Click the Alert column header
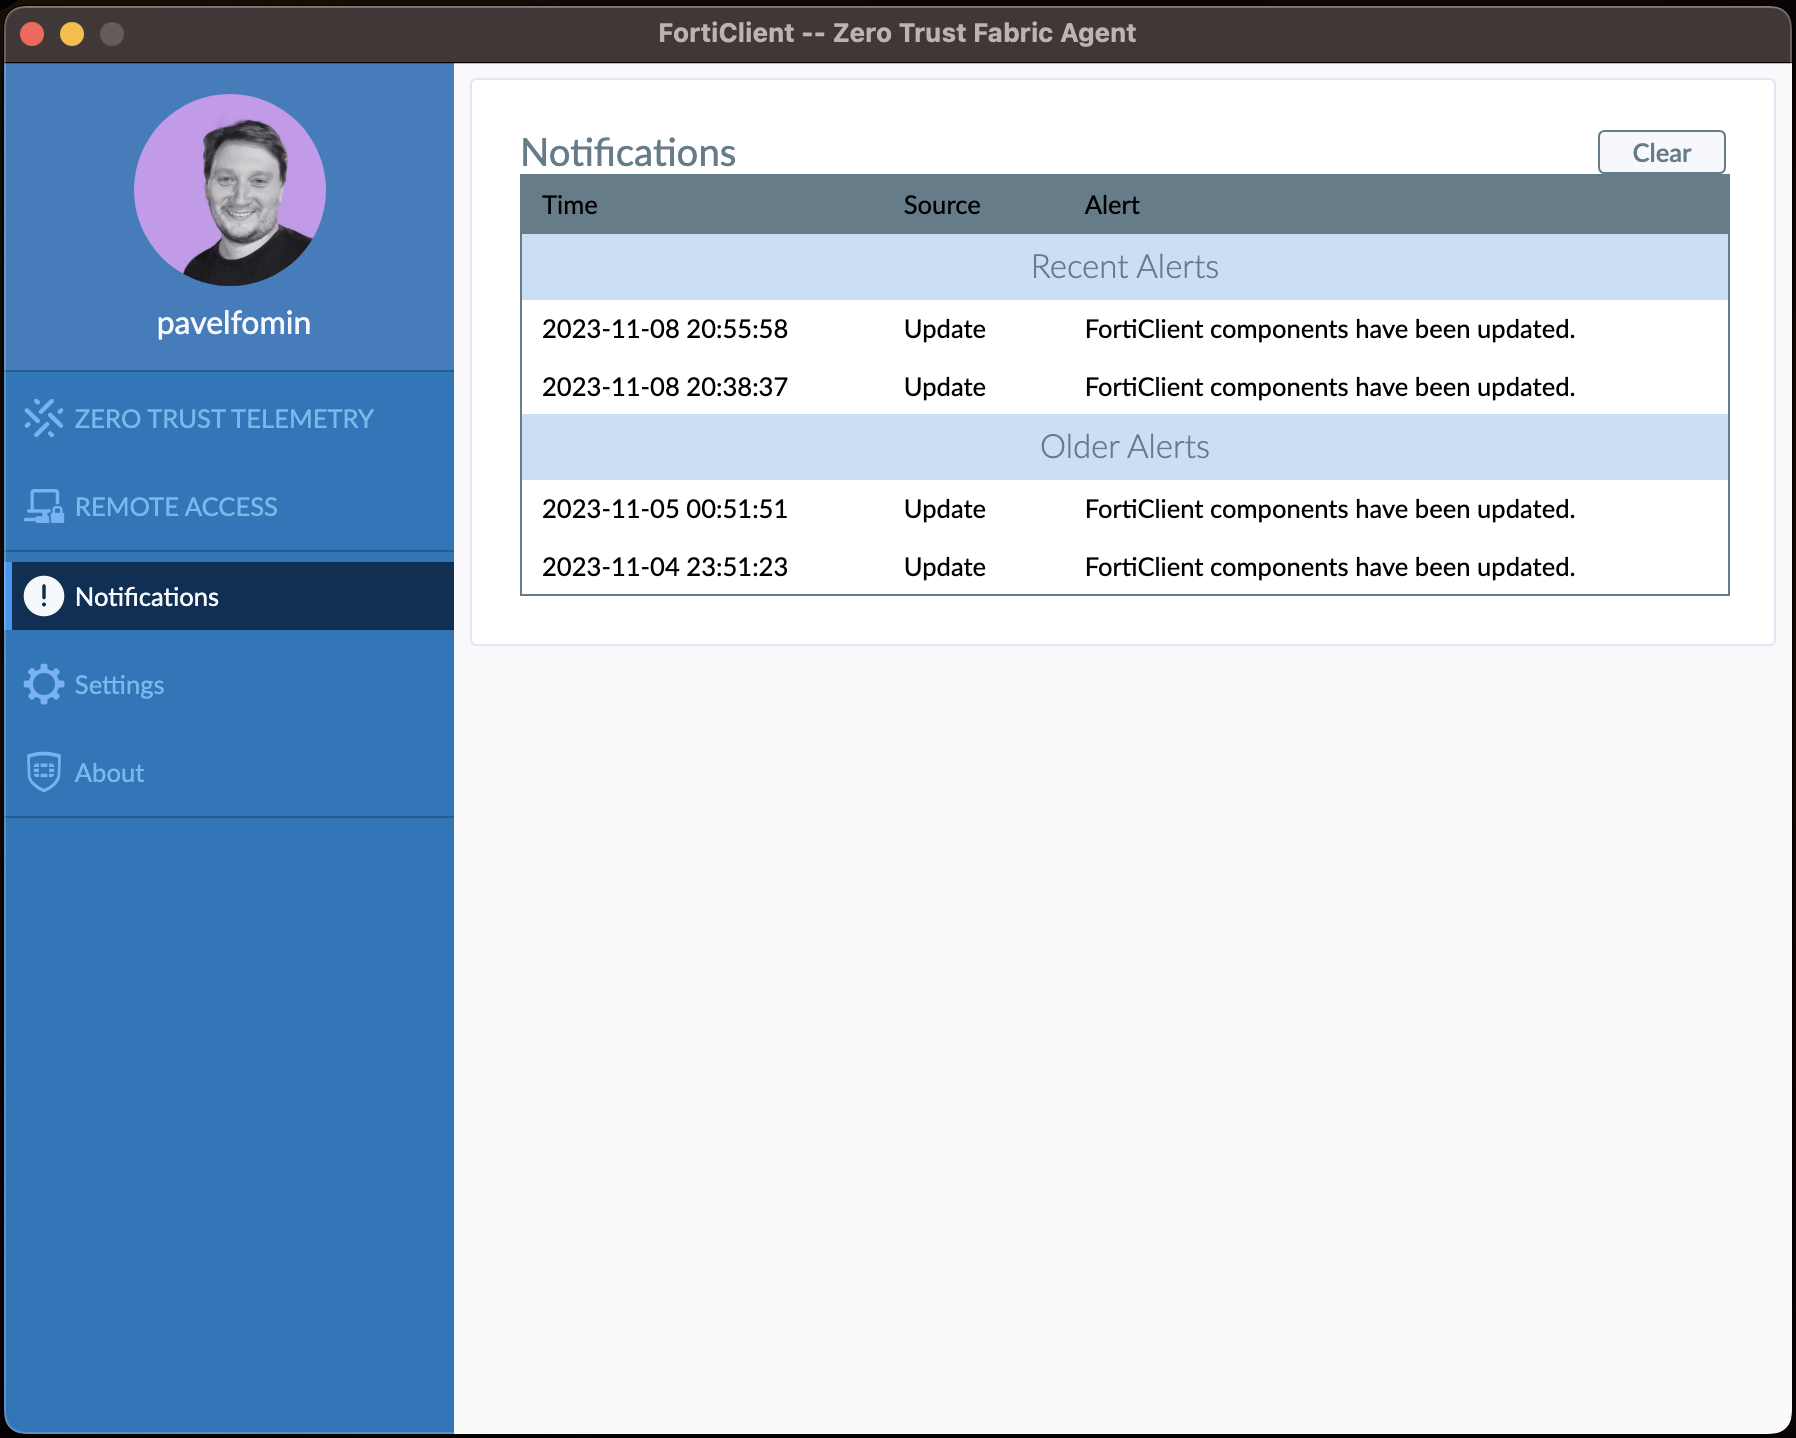Screen dimensions: 1796x1438 [x=1111, y=205]
